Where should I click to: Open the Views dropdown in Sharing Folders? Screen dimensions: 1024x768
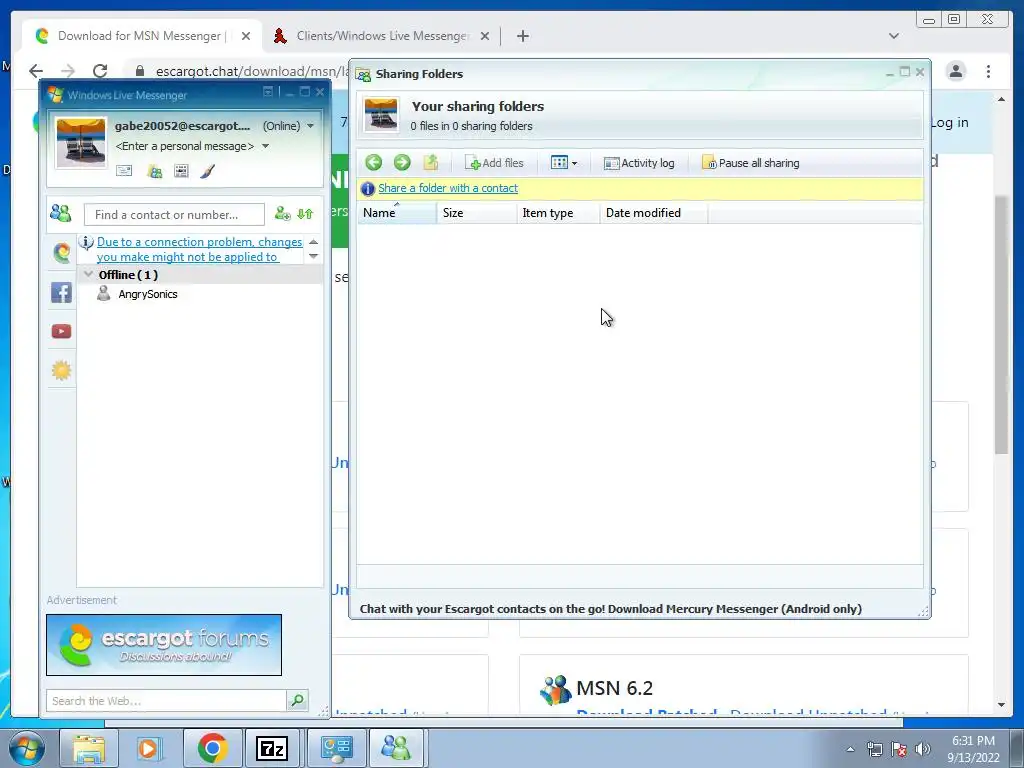coord(564,163)
